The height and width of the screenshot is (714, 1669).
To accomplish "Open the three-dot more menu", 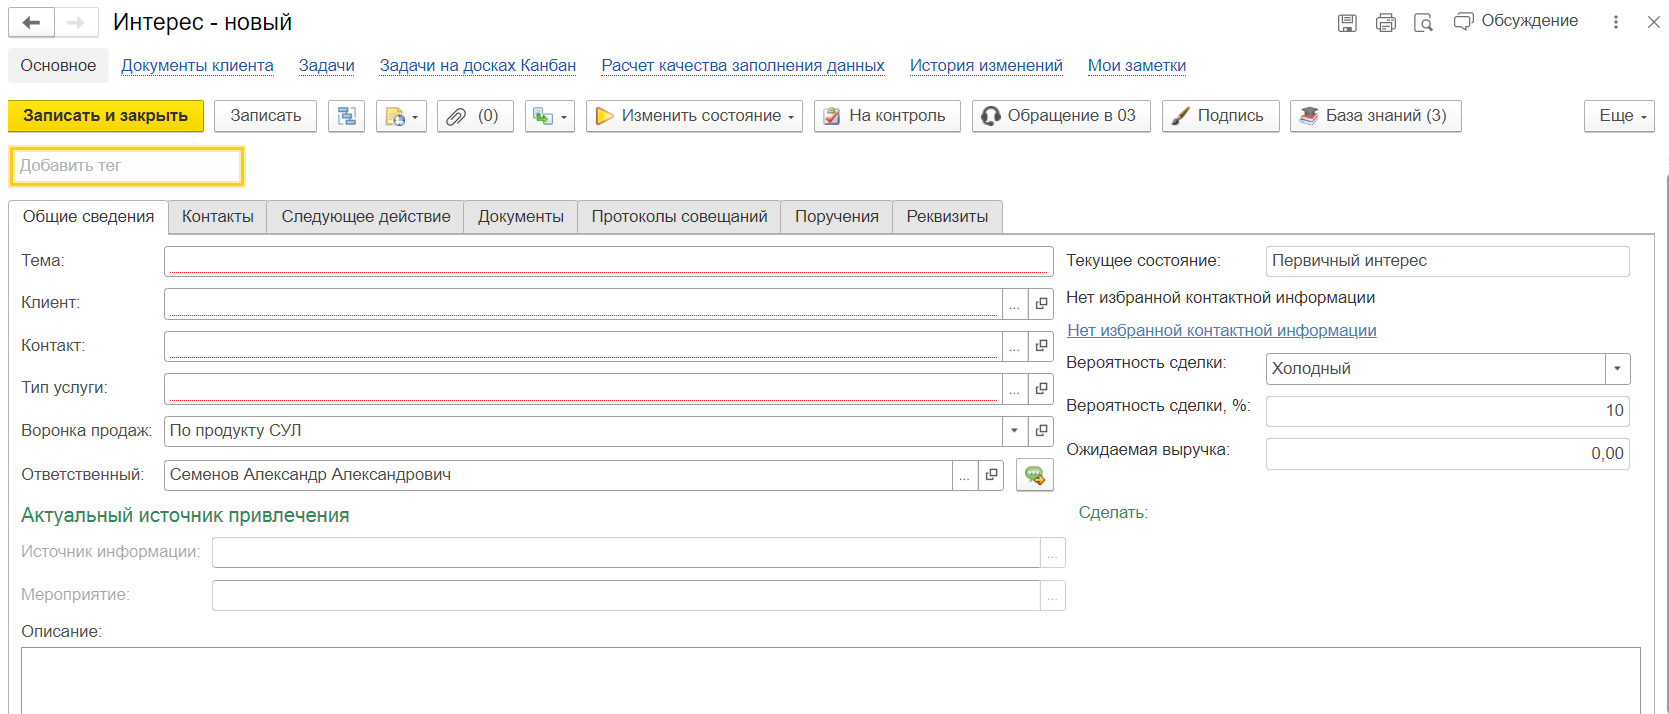I will point(1616,22).
